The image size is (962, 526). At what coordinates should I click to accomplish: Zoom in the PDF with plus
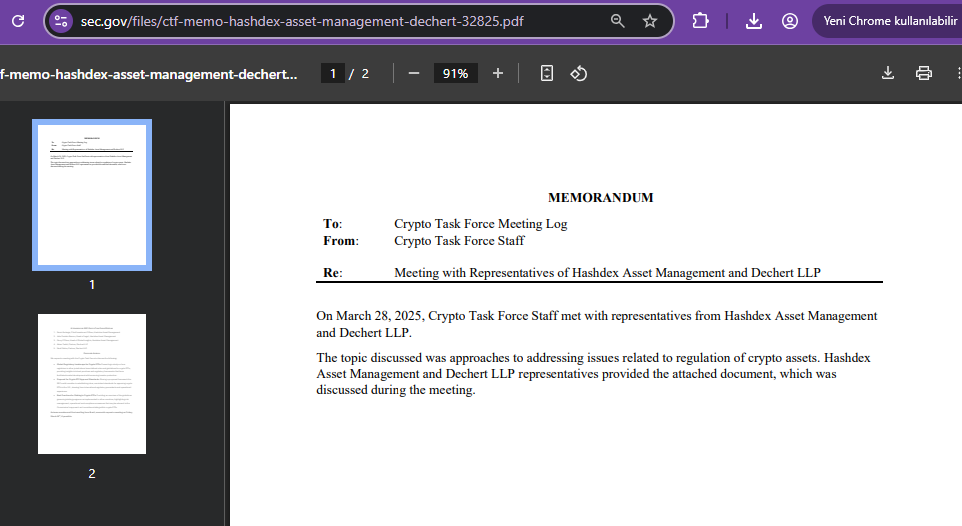tap(498, 74)
